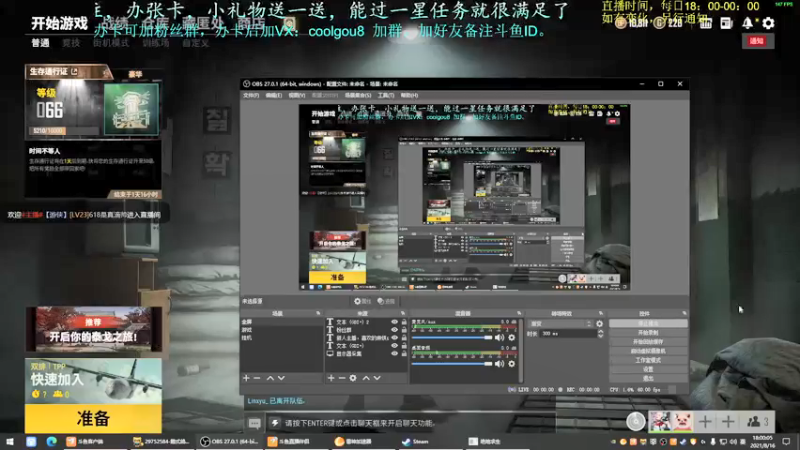Open the 工具(T) menu in OBS

click(x=386, y=95)
